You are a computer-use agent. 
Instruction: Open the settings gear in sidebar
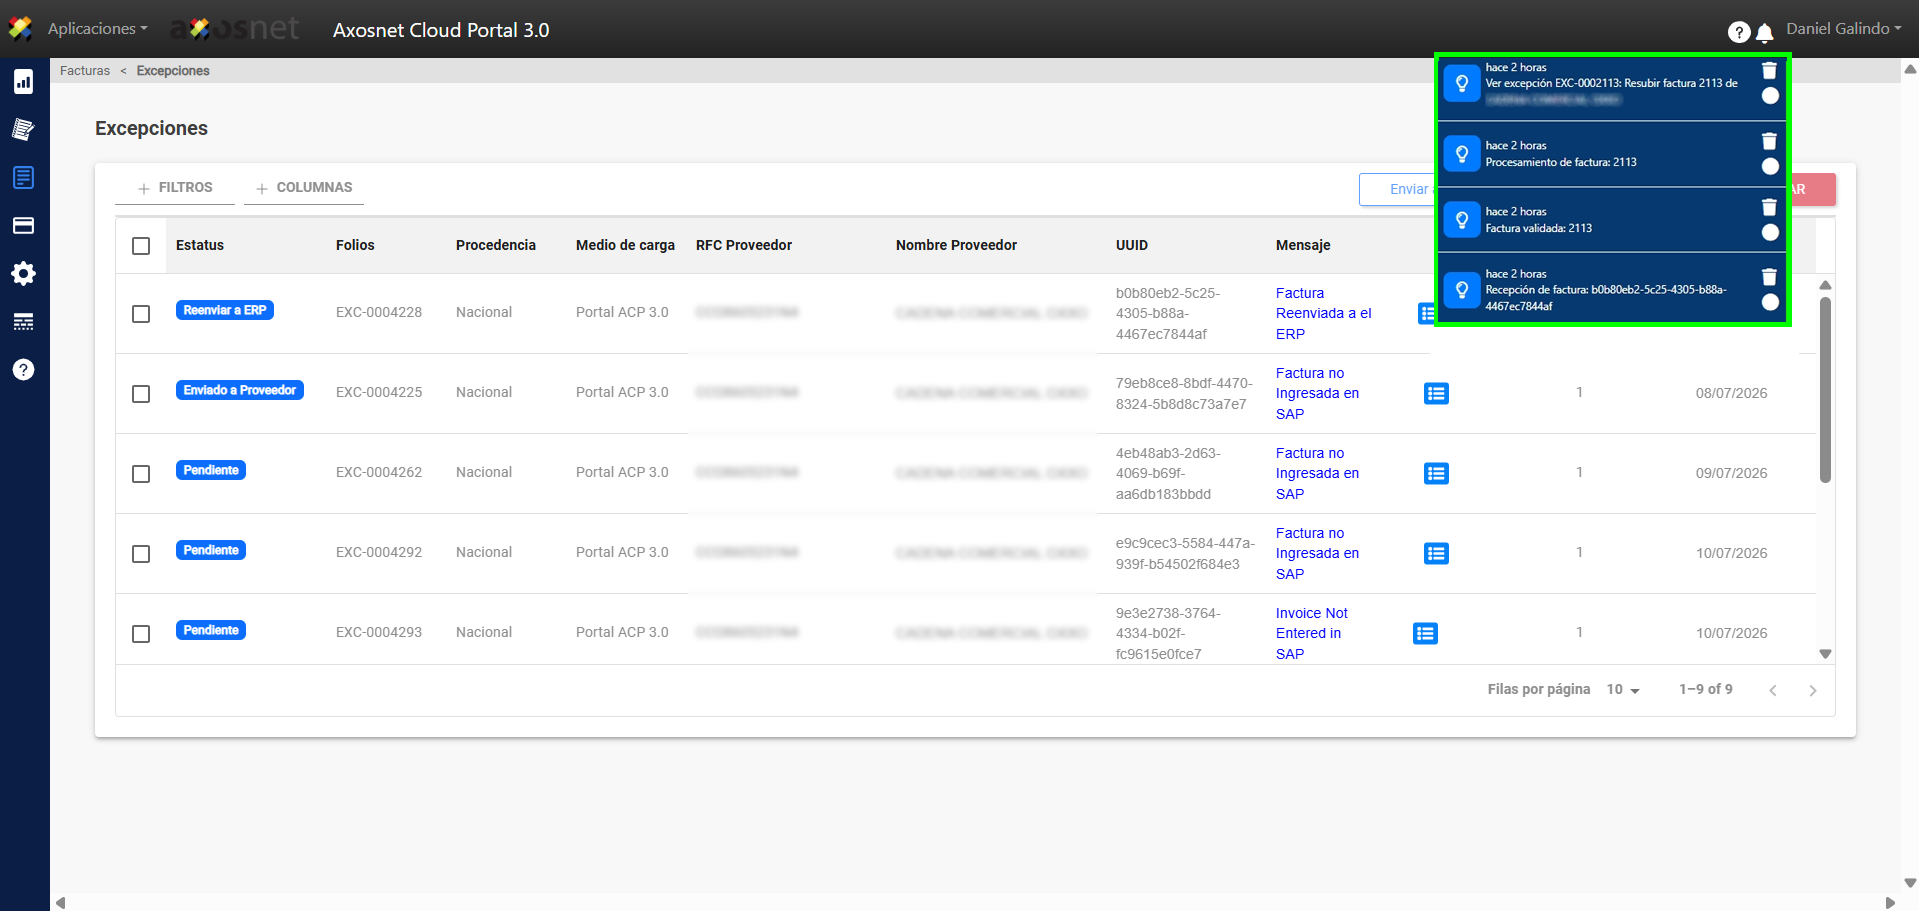(24, 274)
